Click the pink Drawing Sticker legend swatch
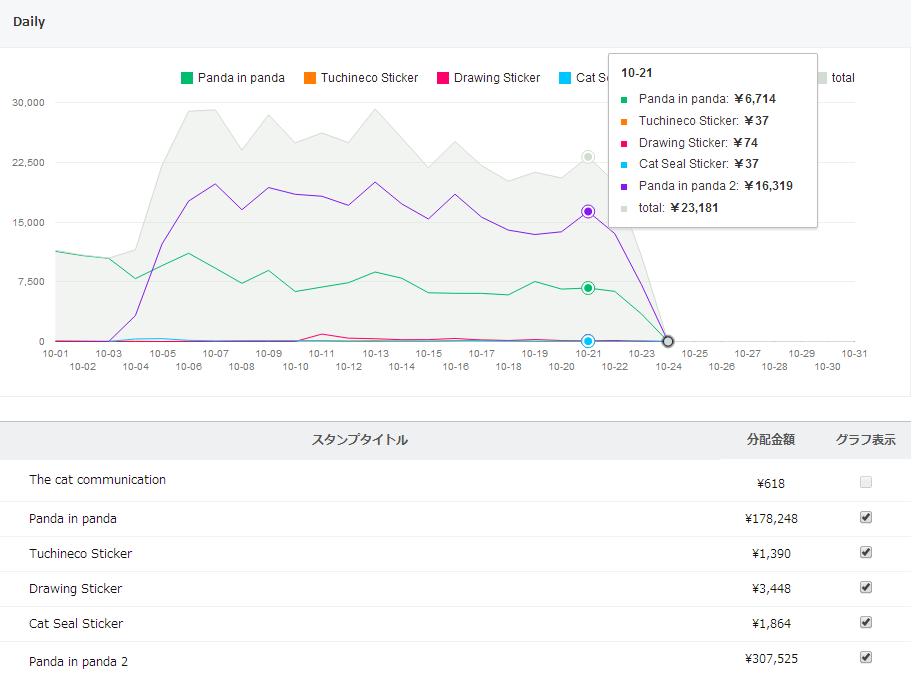The width and height of the screenshot is (917, 680). [x=443, y=78]
